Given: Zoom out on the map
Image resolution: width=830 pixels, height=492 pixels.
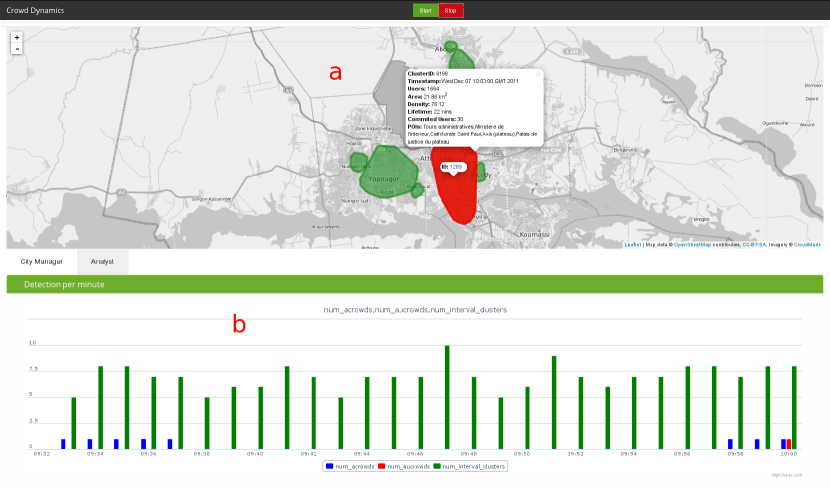Looking at the screenshot, I should [17, 48].
